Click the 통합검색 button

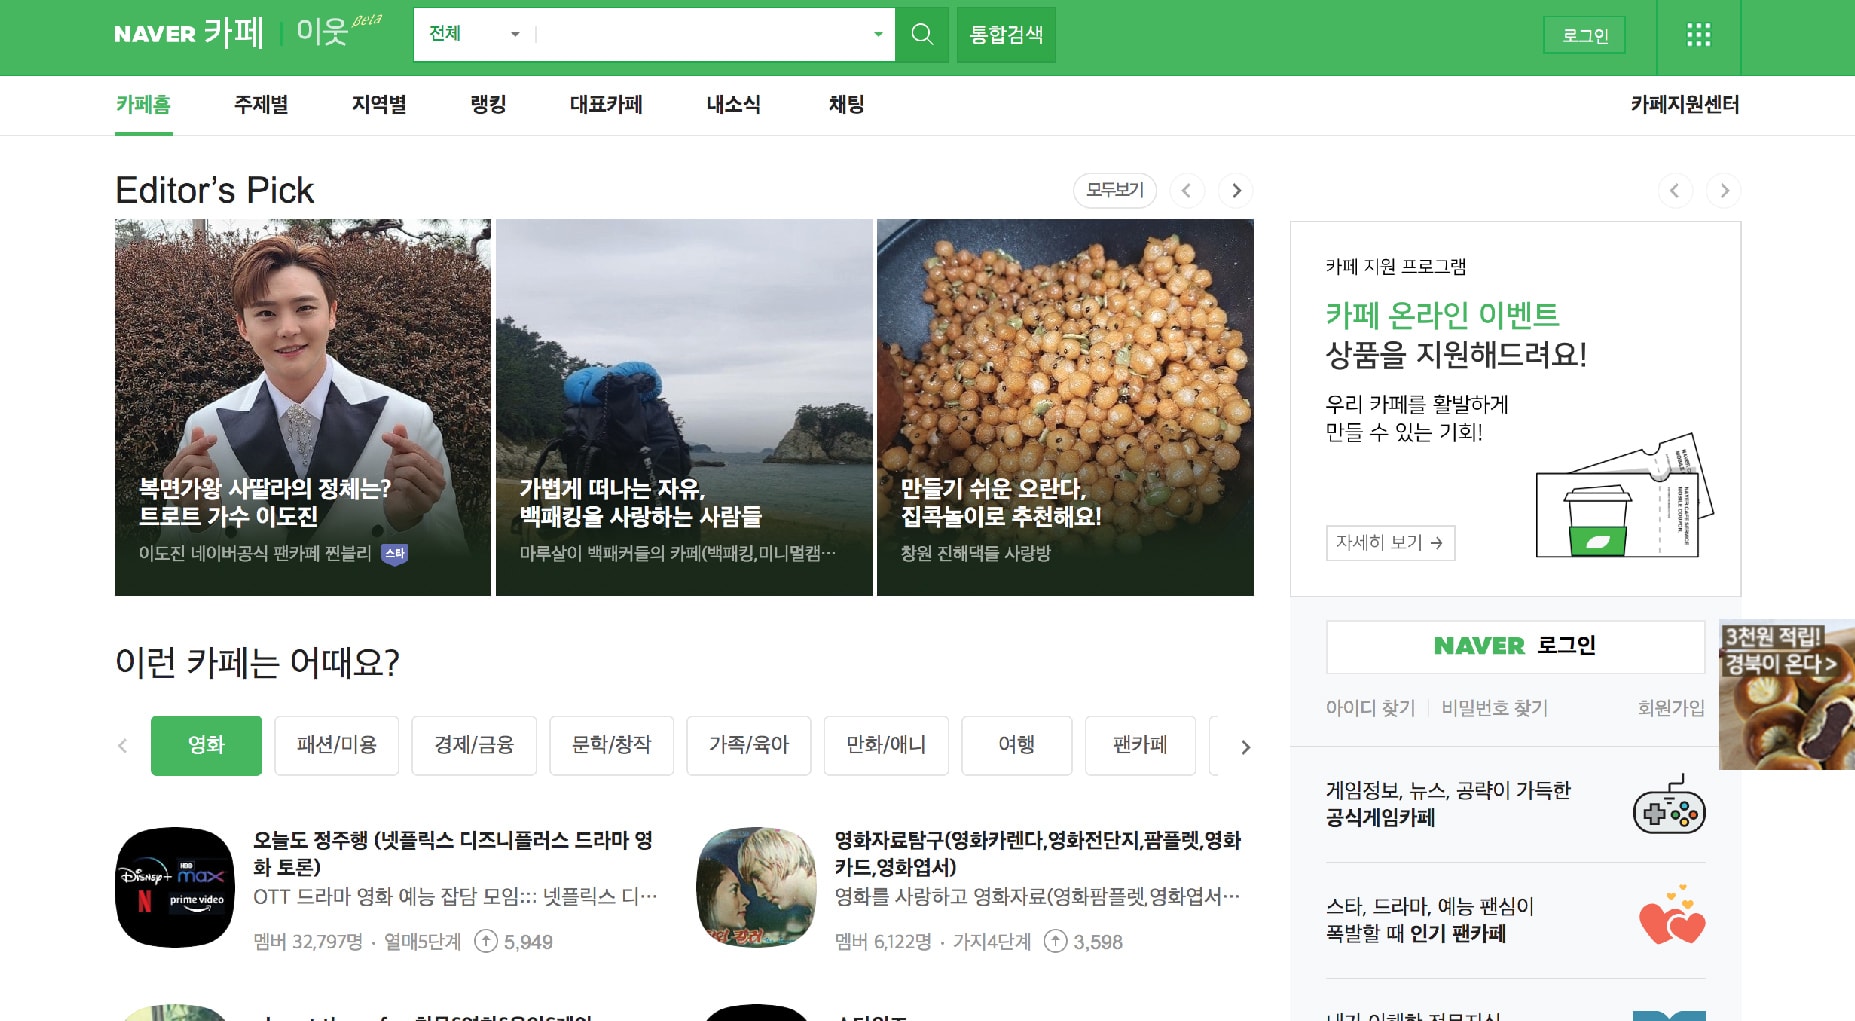(x=1006, y=35)
